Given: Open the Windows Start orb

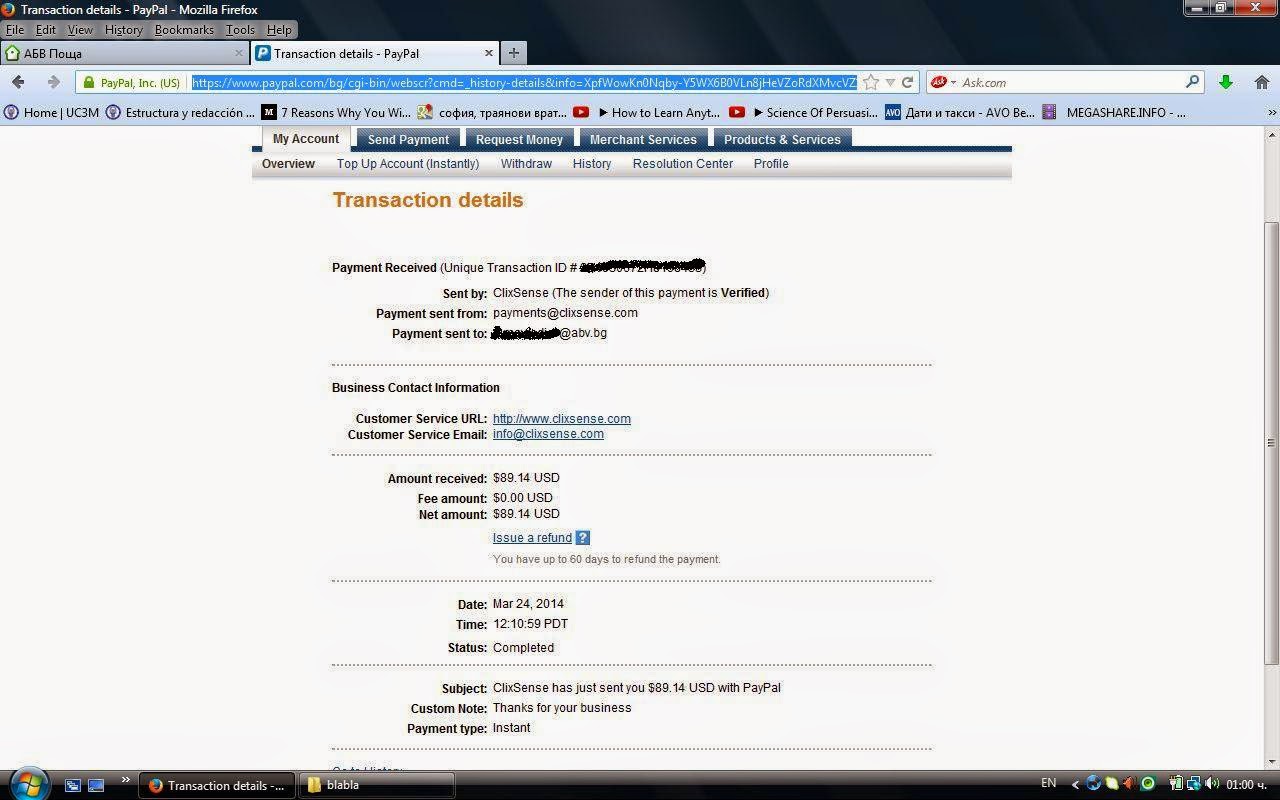Looking at the screenshot, I should 27,783.
